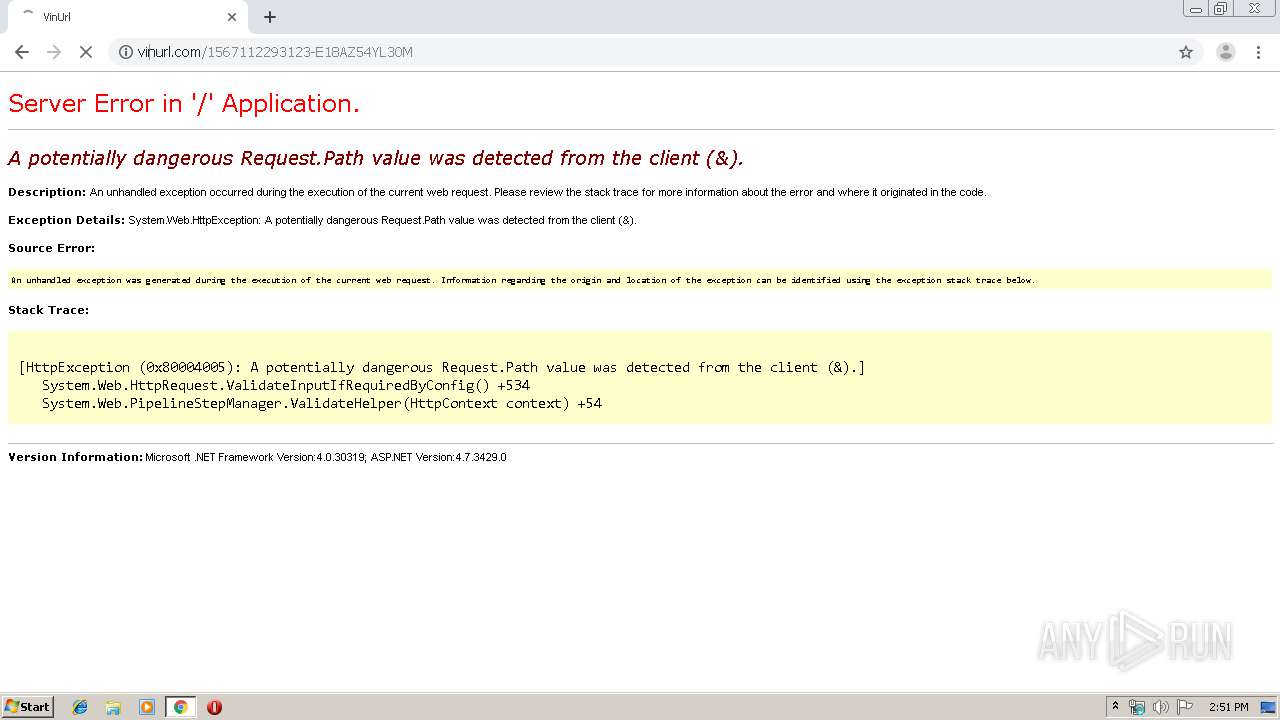This screenshot has width=1280, height=720.
Task: Click the Server Error heading
Action: (x=184, y=103)
